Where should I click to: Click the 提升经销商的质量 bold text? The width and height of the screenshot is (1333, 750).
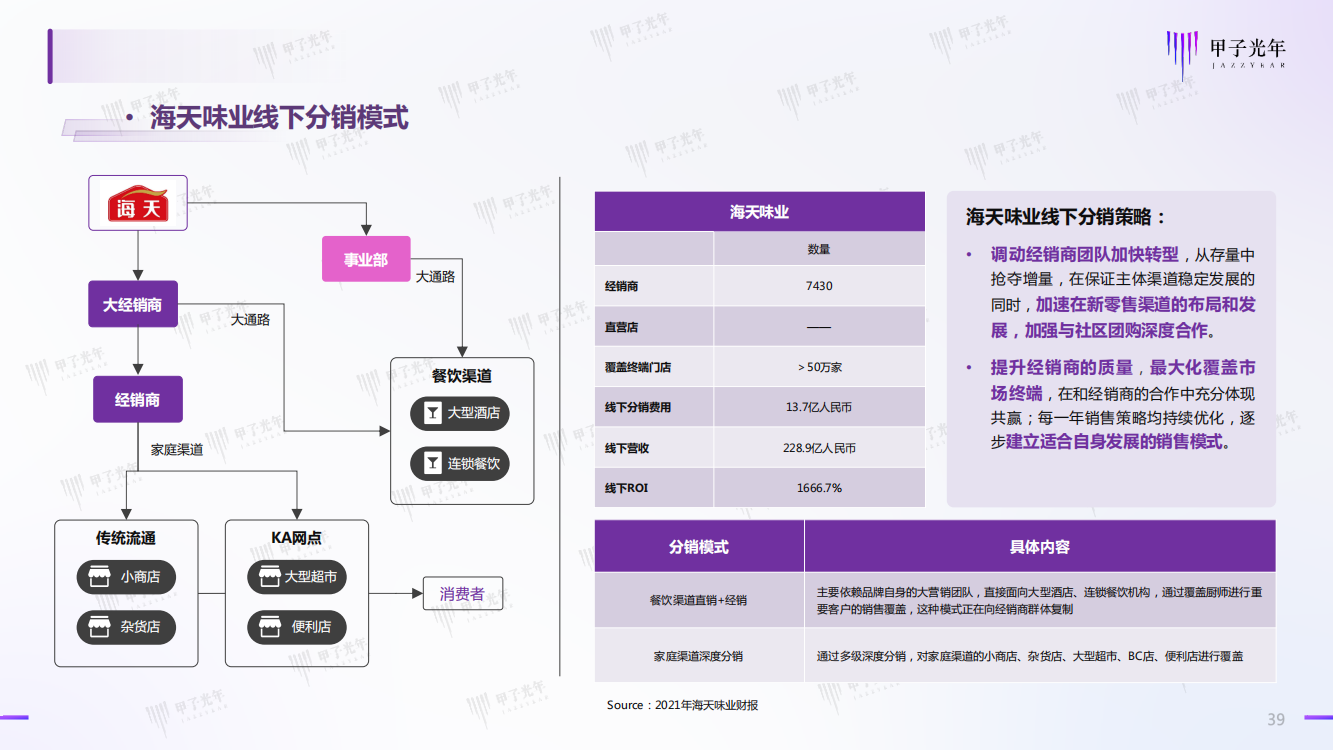coord(1061,367)
